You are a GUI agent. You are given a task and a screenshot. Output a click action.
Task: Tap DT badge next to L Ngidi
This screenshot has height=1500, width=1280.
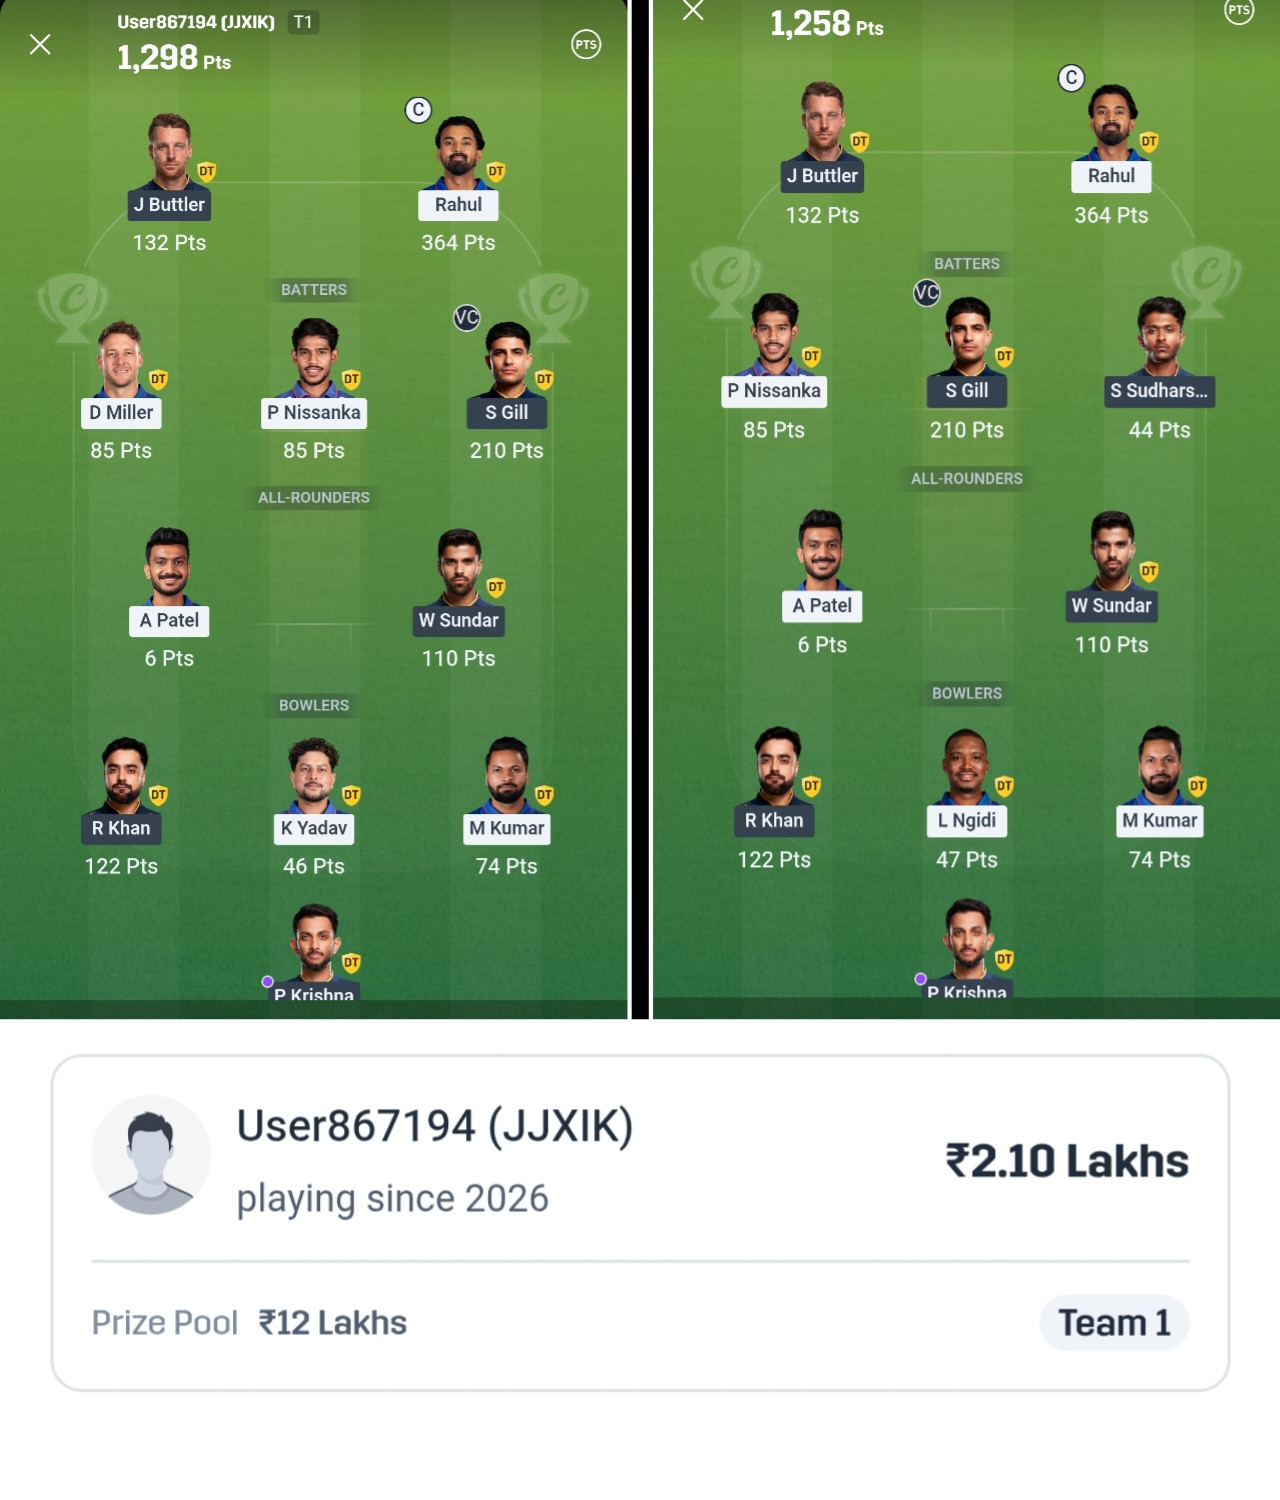1004,786
